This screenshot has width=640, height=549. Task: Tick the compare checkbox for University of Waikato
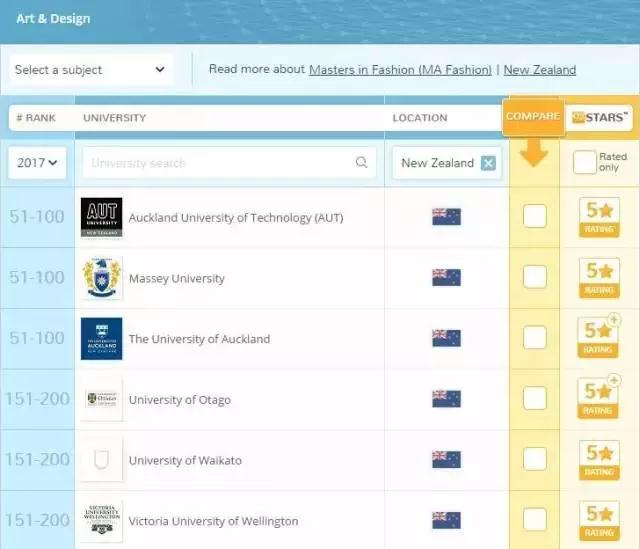point(535,459)
